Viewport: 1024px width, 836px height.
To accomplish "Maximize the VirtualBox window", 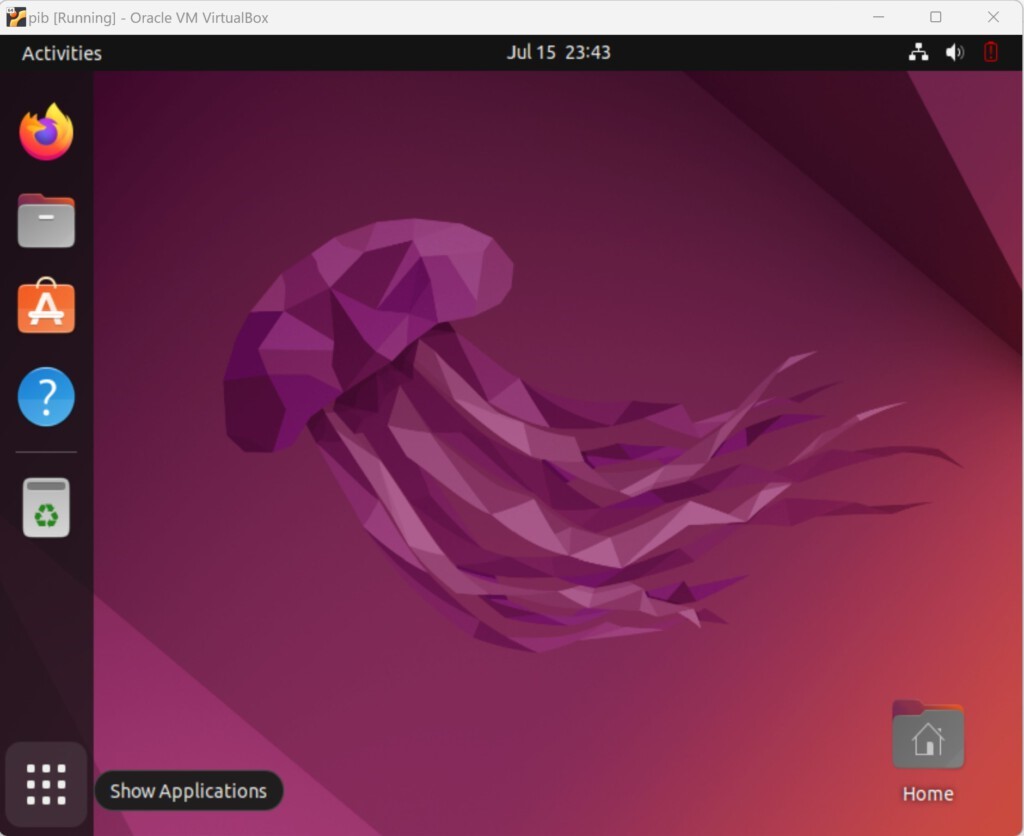I will [936, 17].
